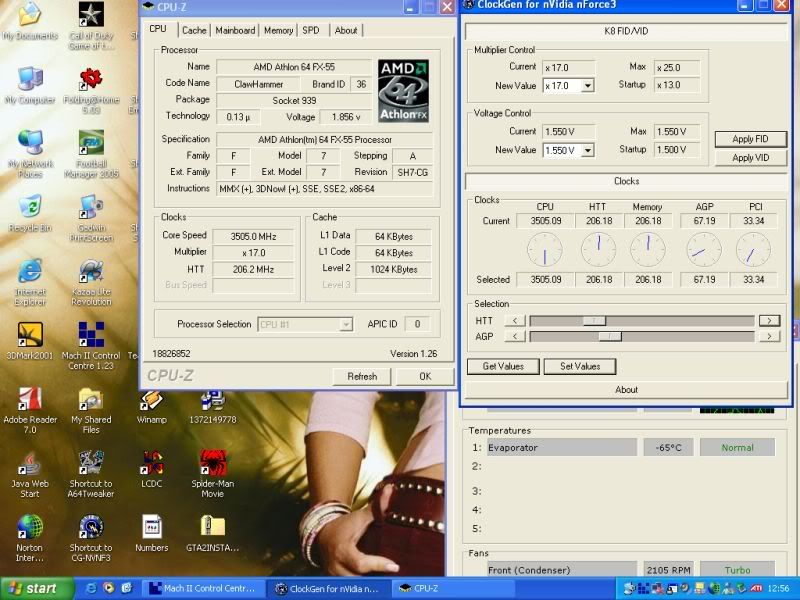The height and width of the screenshot is (600, 800).
Task: Launch Java Web Start shortcut
Action: (30, 474)
